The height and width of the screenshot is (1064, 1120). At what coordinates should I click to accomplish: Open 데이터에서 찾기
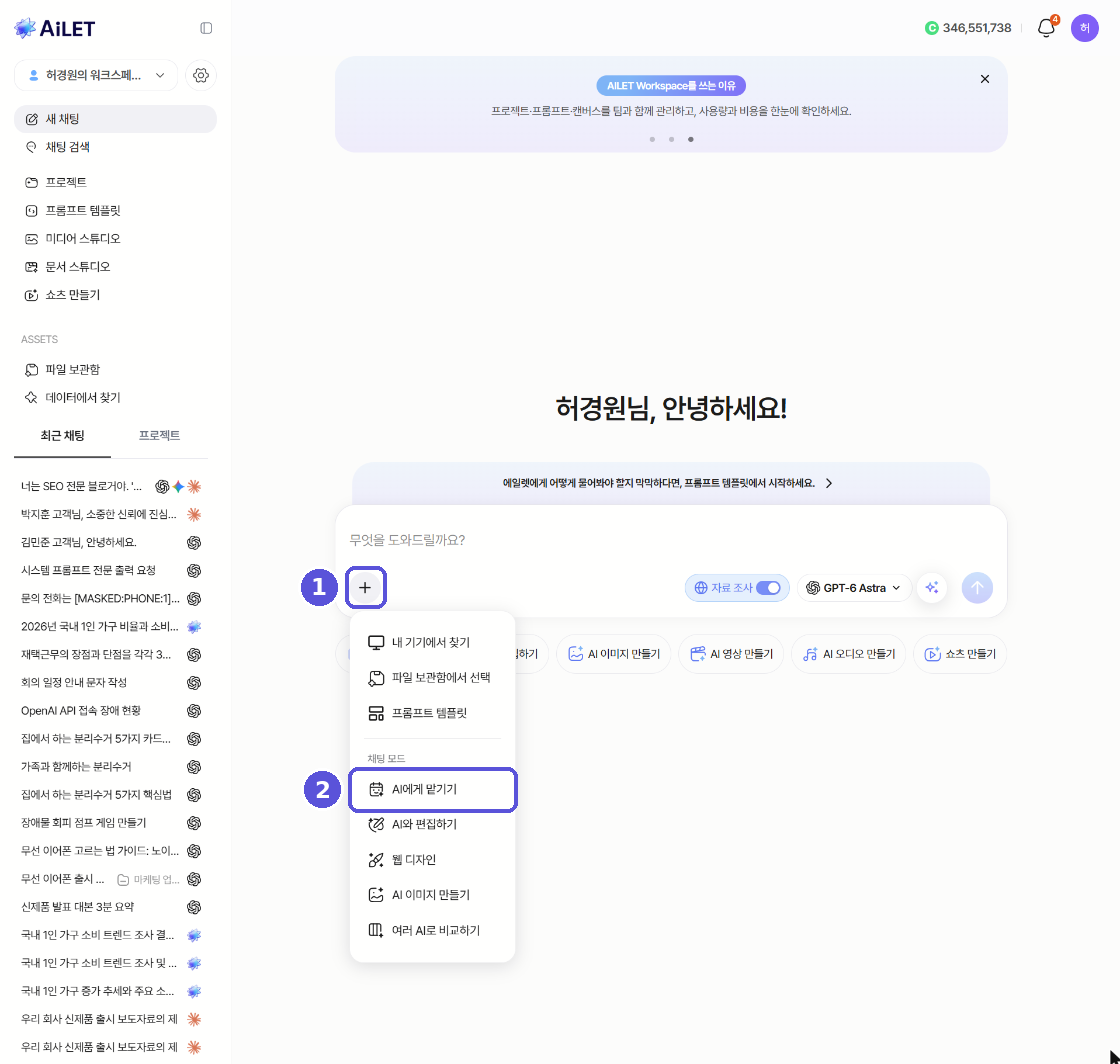[x=115, y=398]
